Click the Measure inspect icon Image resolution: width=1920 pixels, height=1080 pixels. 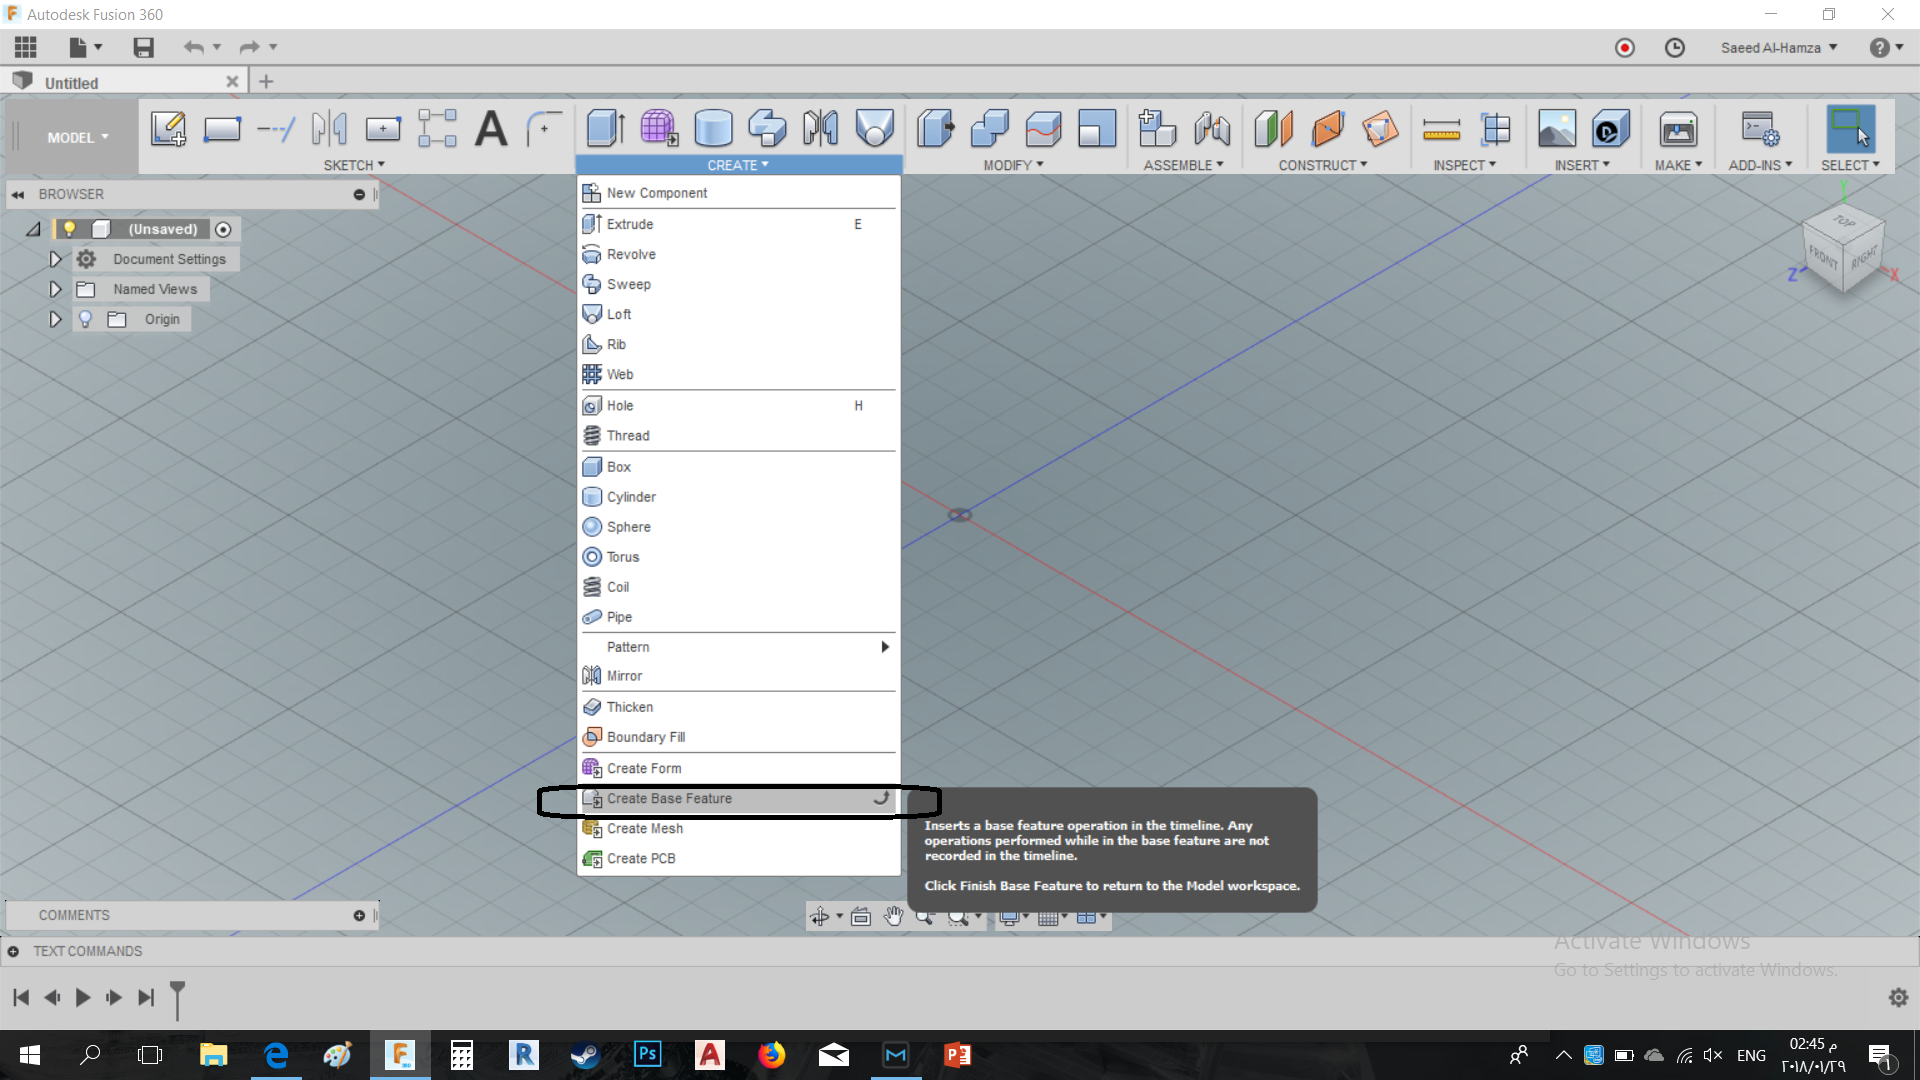[1441, 129]
